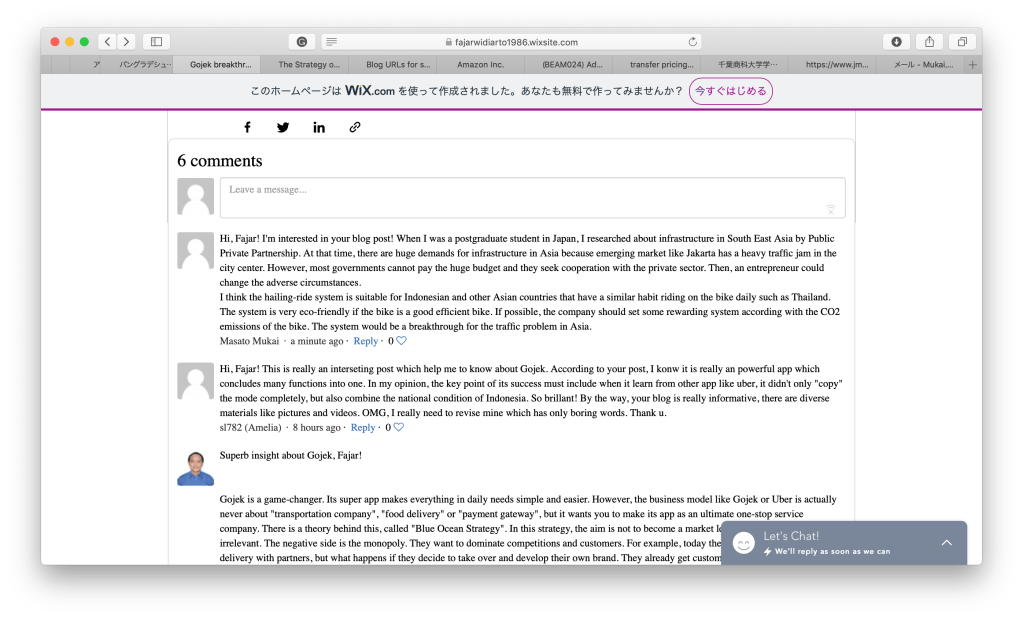Copy post link chain icon
1023x619 pixels.
click(x=355, y=127)
